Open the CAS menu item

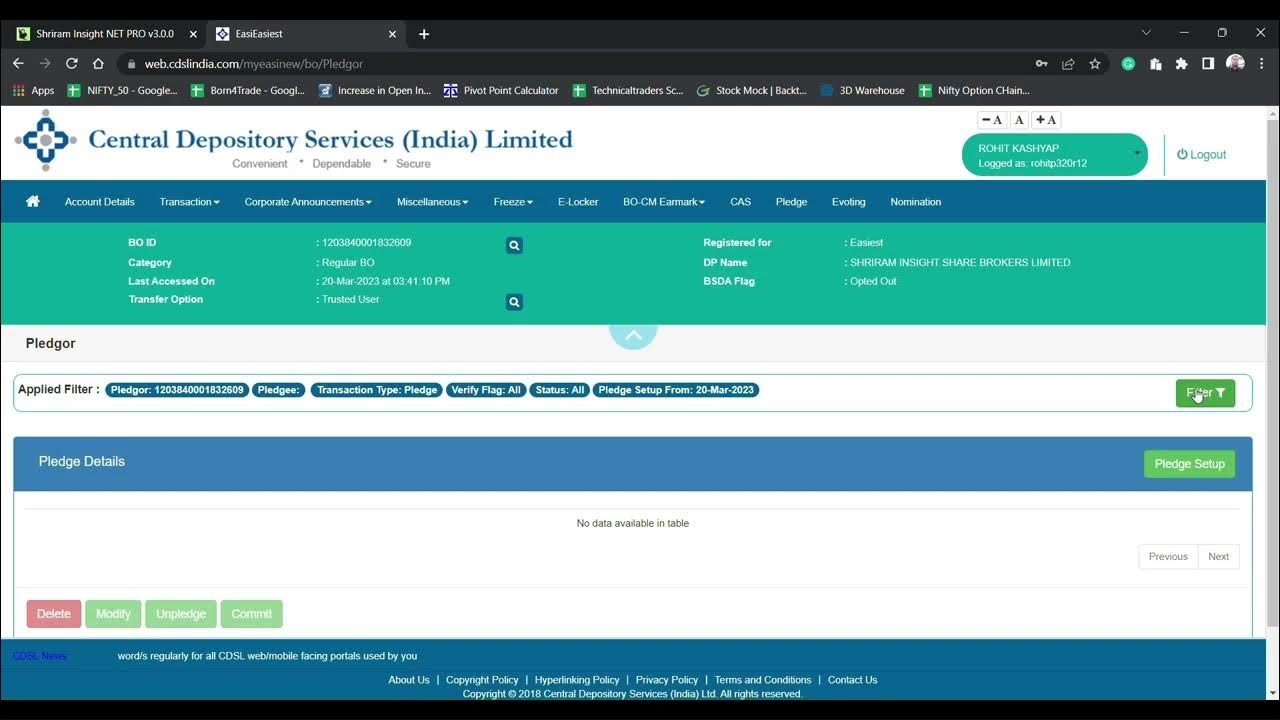740,202
